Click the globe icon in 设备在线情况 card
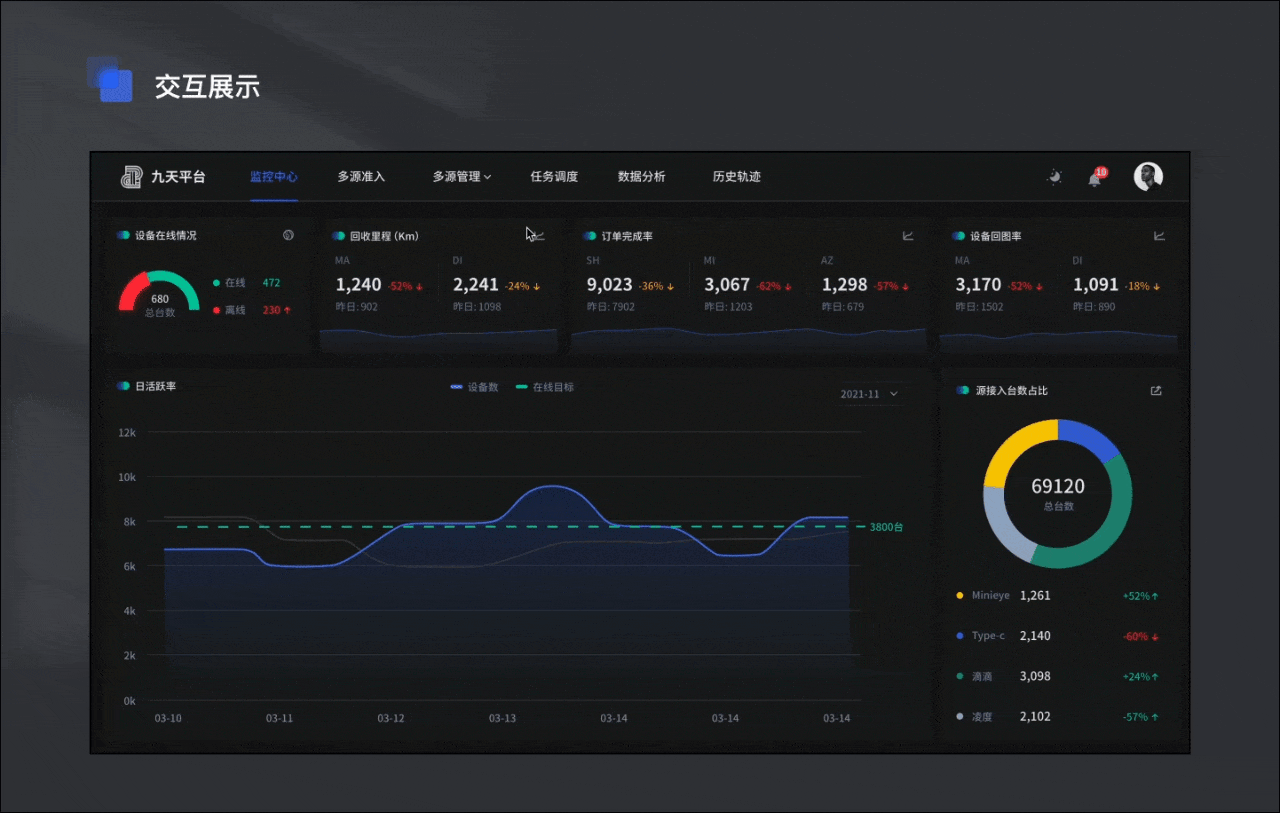This screenshot has height=813, width=1280. pos(288,235)
